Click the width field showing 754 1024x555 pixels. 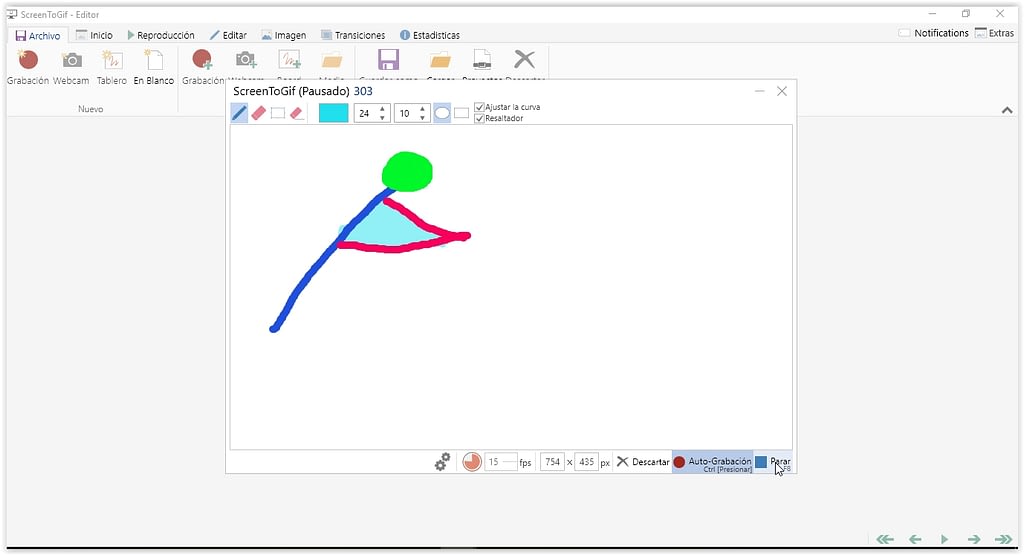point(552,462)
